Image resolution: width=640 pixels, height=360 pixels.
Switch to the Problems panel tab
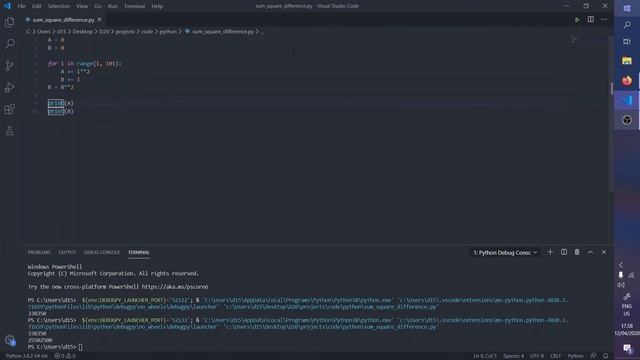point(39,252)
